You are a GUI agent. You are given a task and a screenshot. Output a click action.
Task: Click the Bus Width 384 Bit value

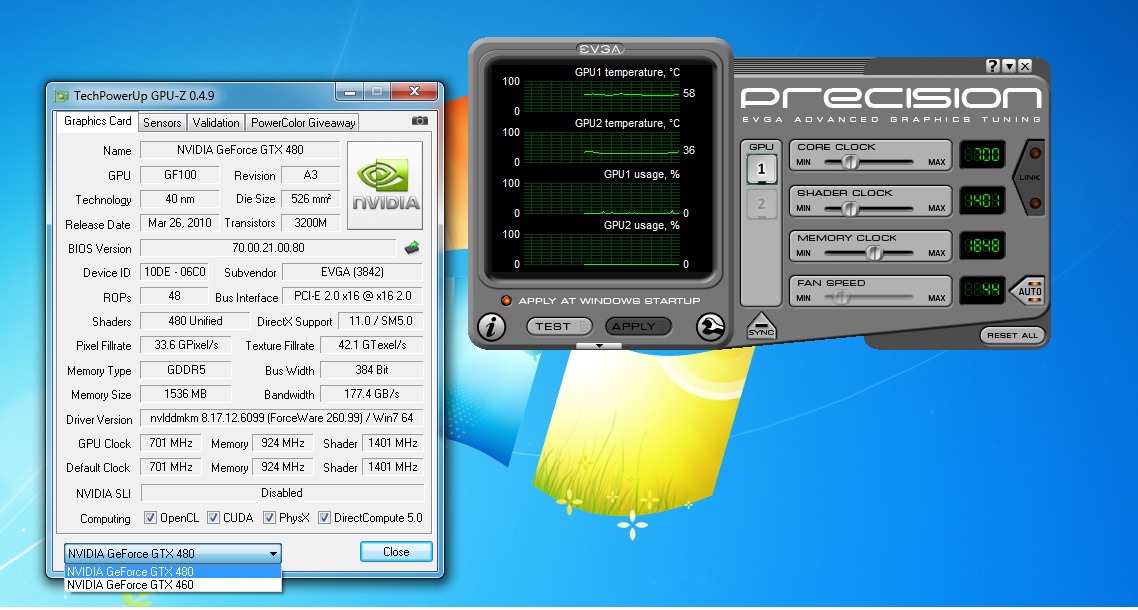click(372, 370)
